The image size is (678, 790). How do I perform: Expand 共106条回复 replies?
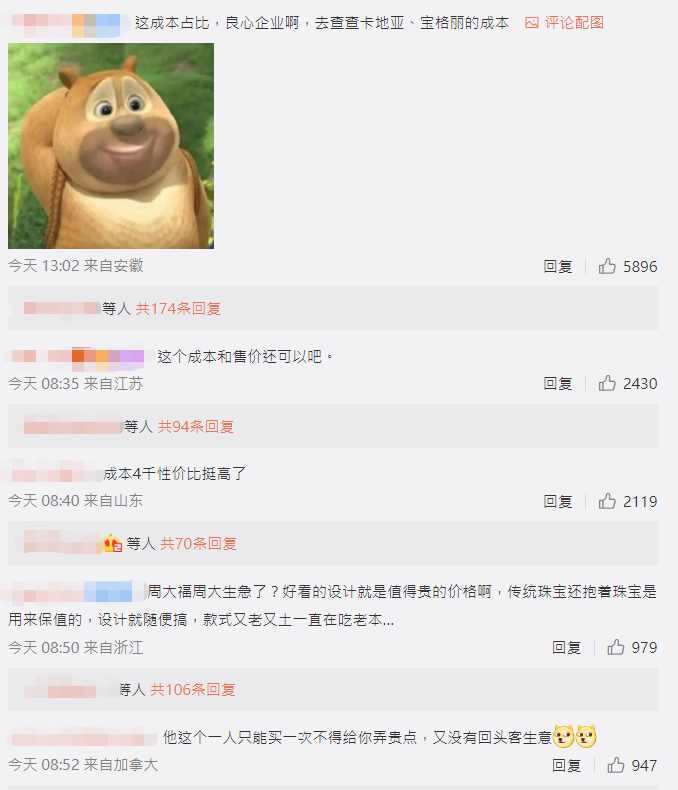193,689
